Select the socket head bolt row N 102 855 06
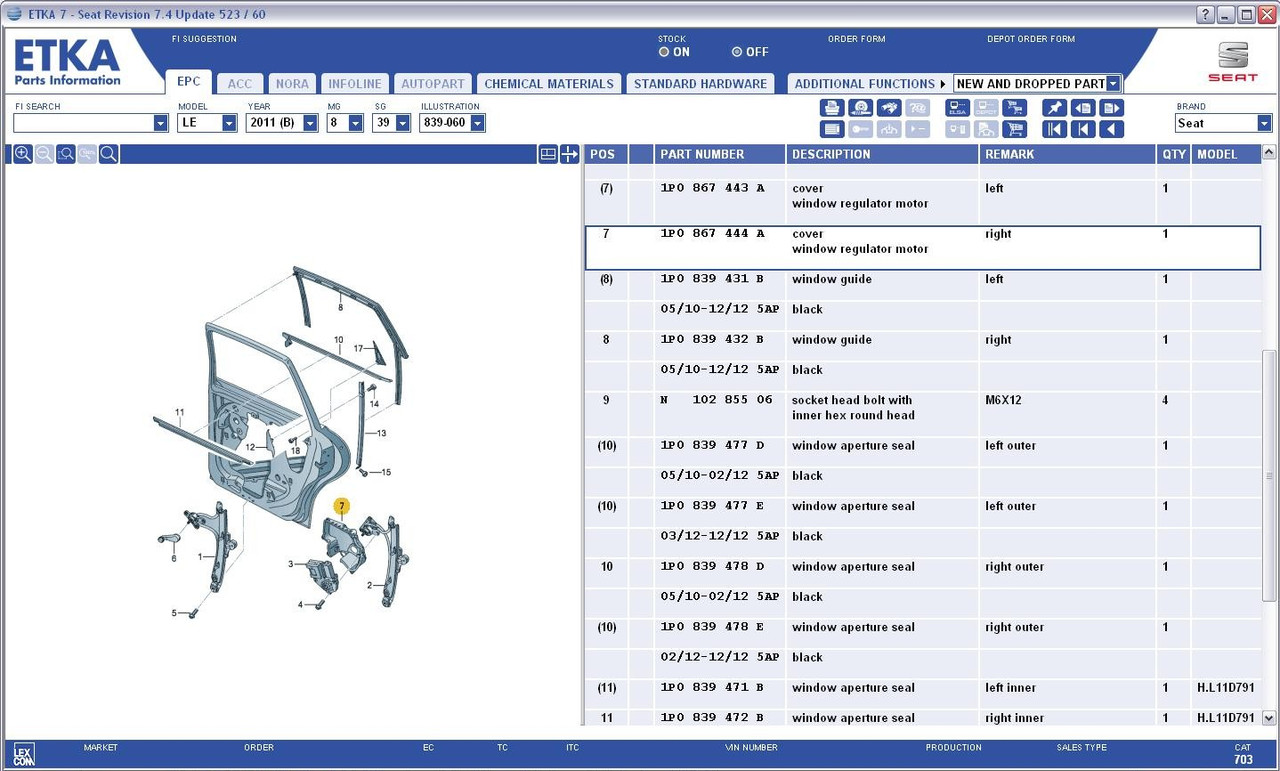 click(x=922, y=407)
